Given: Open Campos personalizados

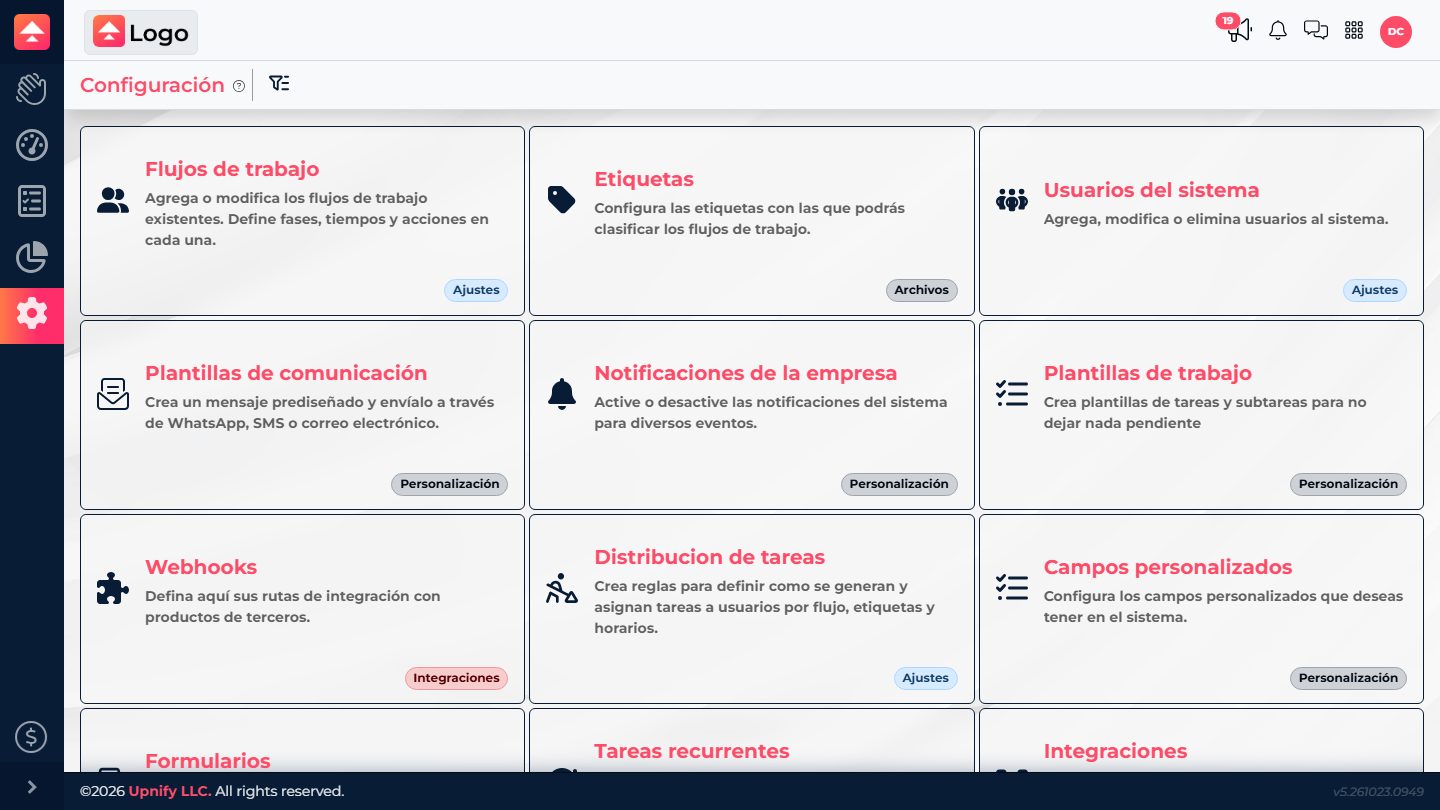Looking at the screenshot, I should point(1201,609).
